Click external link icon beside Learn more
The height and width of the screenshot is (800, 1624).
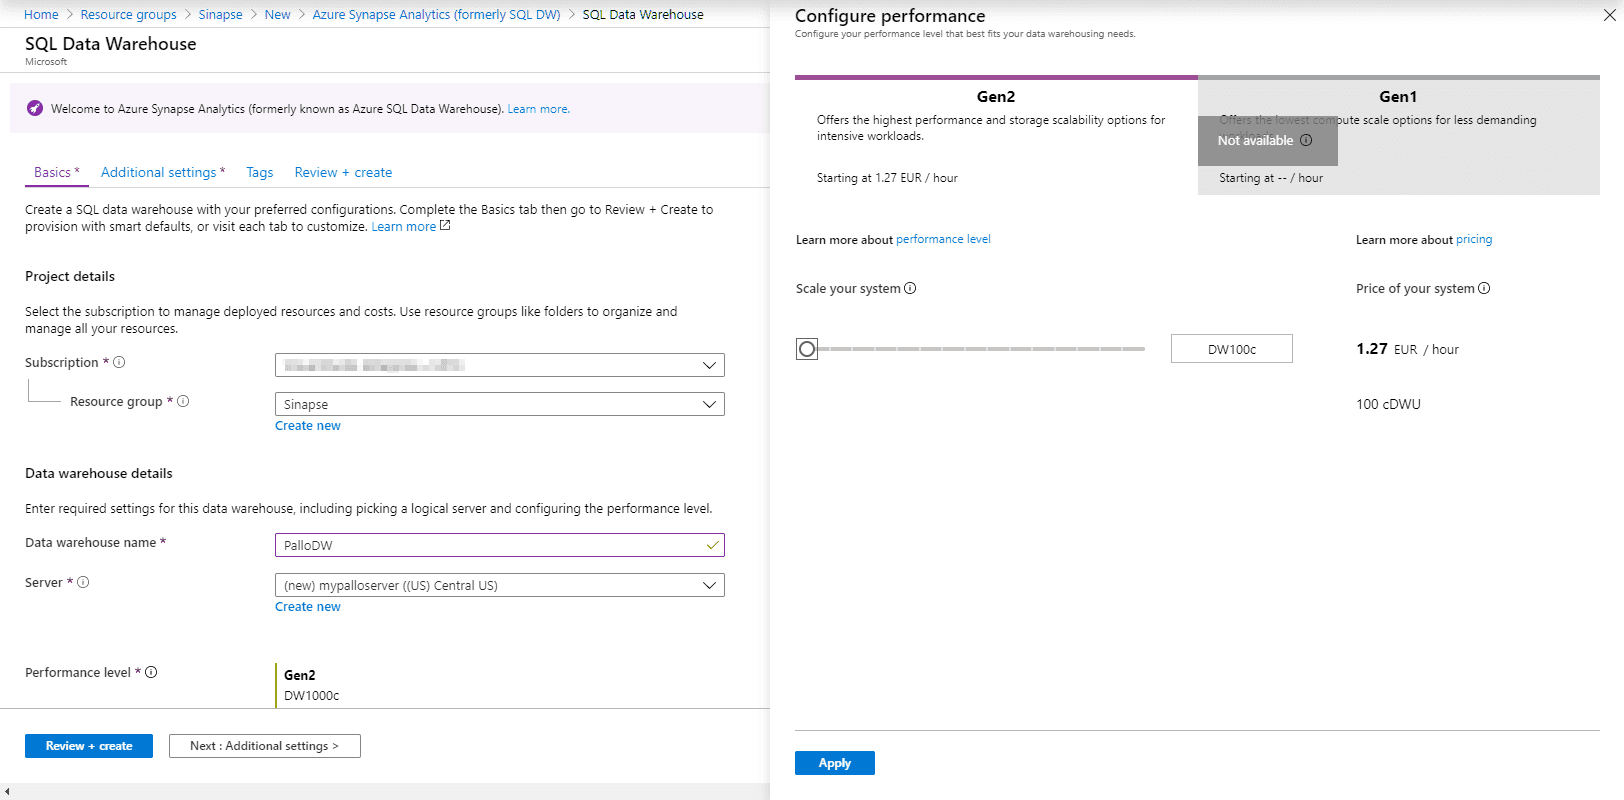point(445,226)
